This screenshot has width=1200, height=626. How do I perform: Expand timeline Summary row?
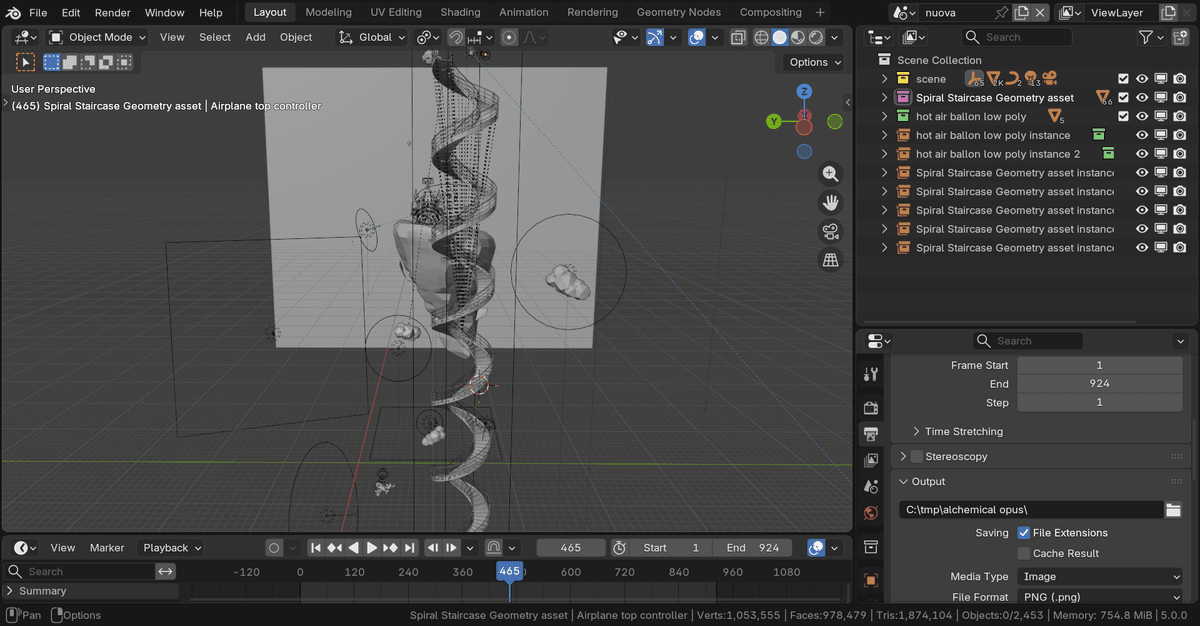coord(10,591)
